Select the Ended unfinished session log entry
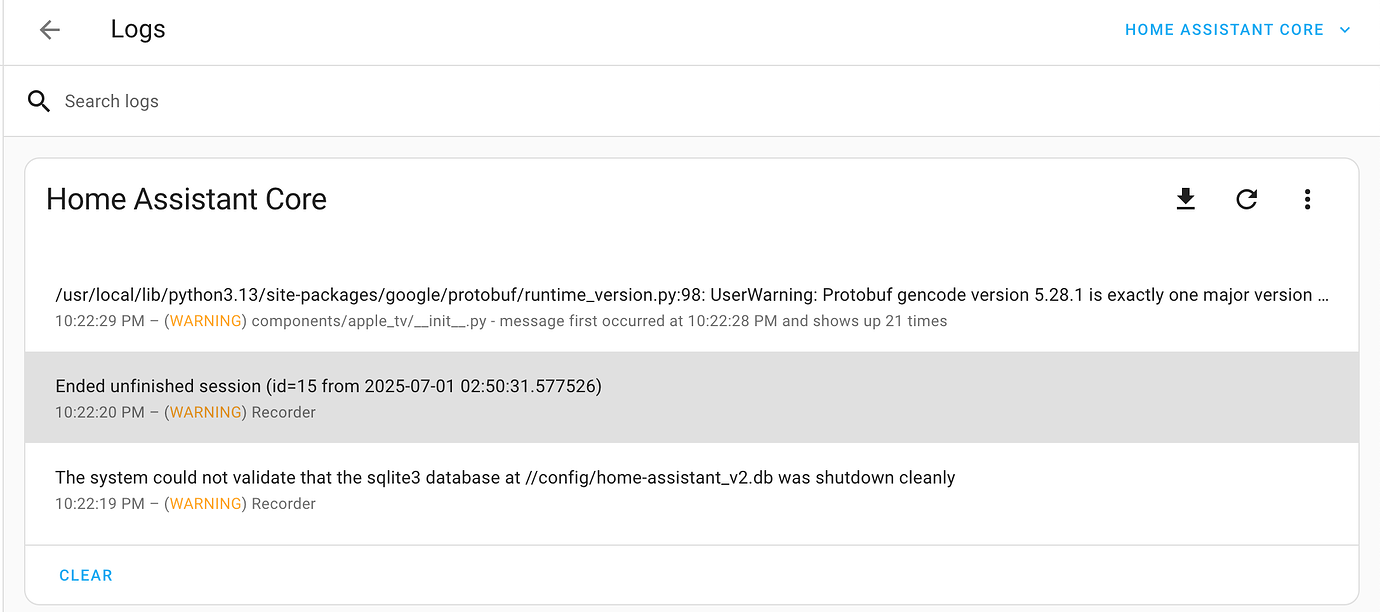 [x=329, y=386]
